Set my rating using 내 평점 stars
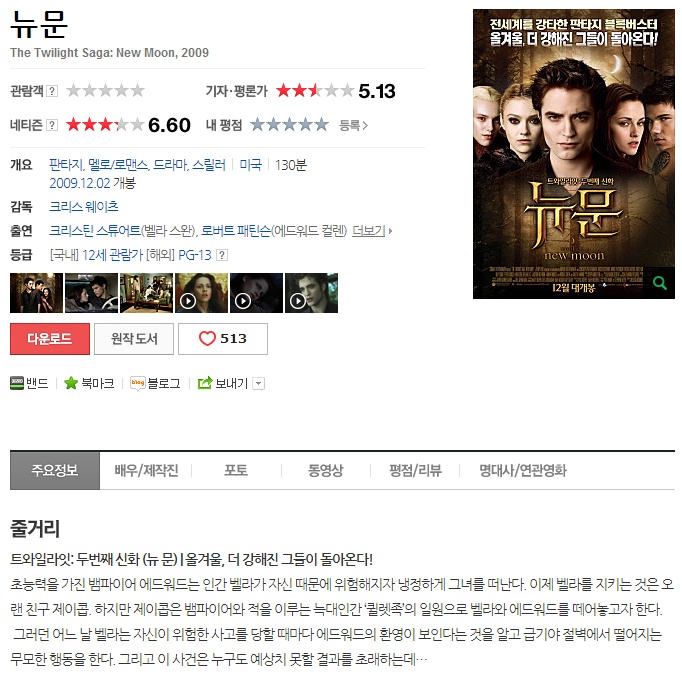The image size is (682, 683). coord(289,125)
